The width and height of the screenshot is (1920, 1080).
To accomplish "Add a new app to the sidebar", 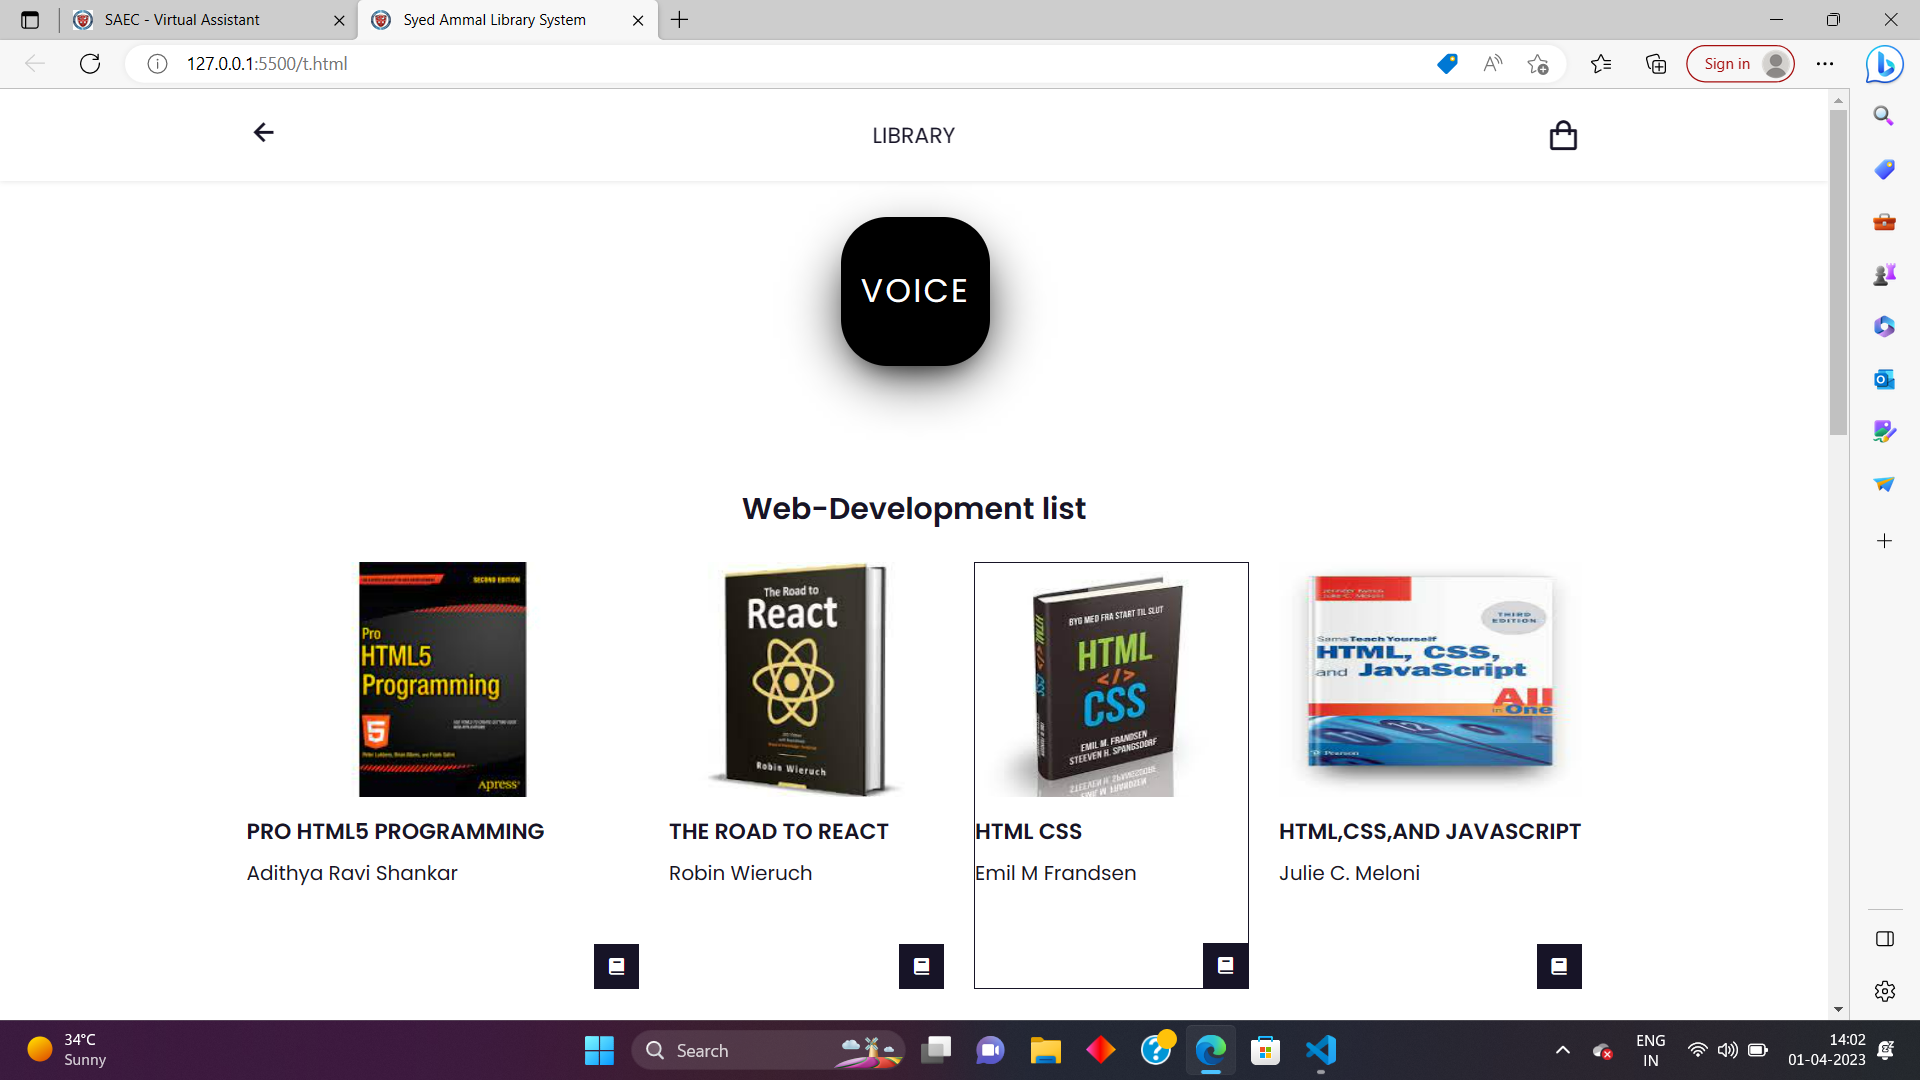I will (1884, 541).
